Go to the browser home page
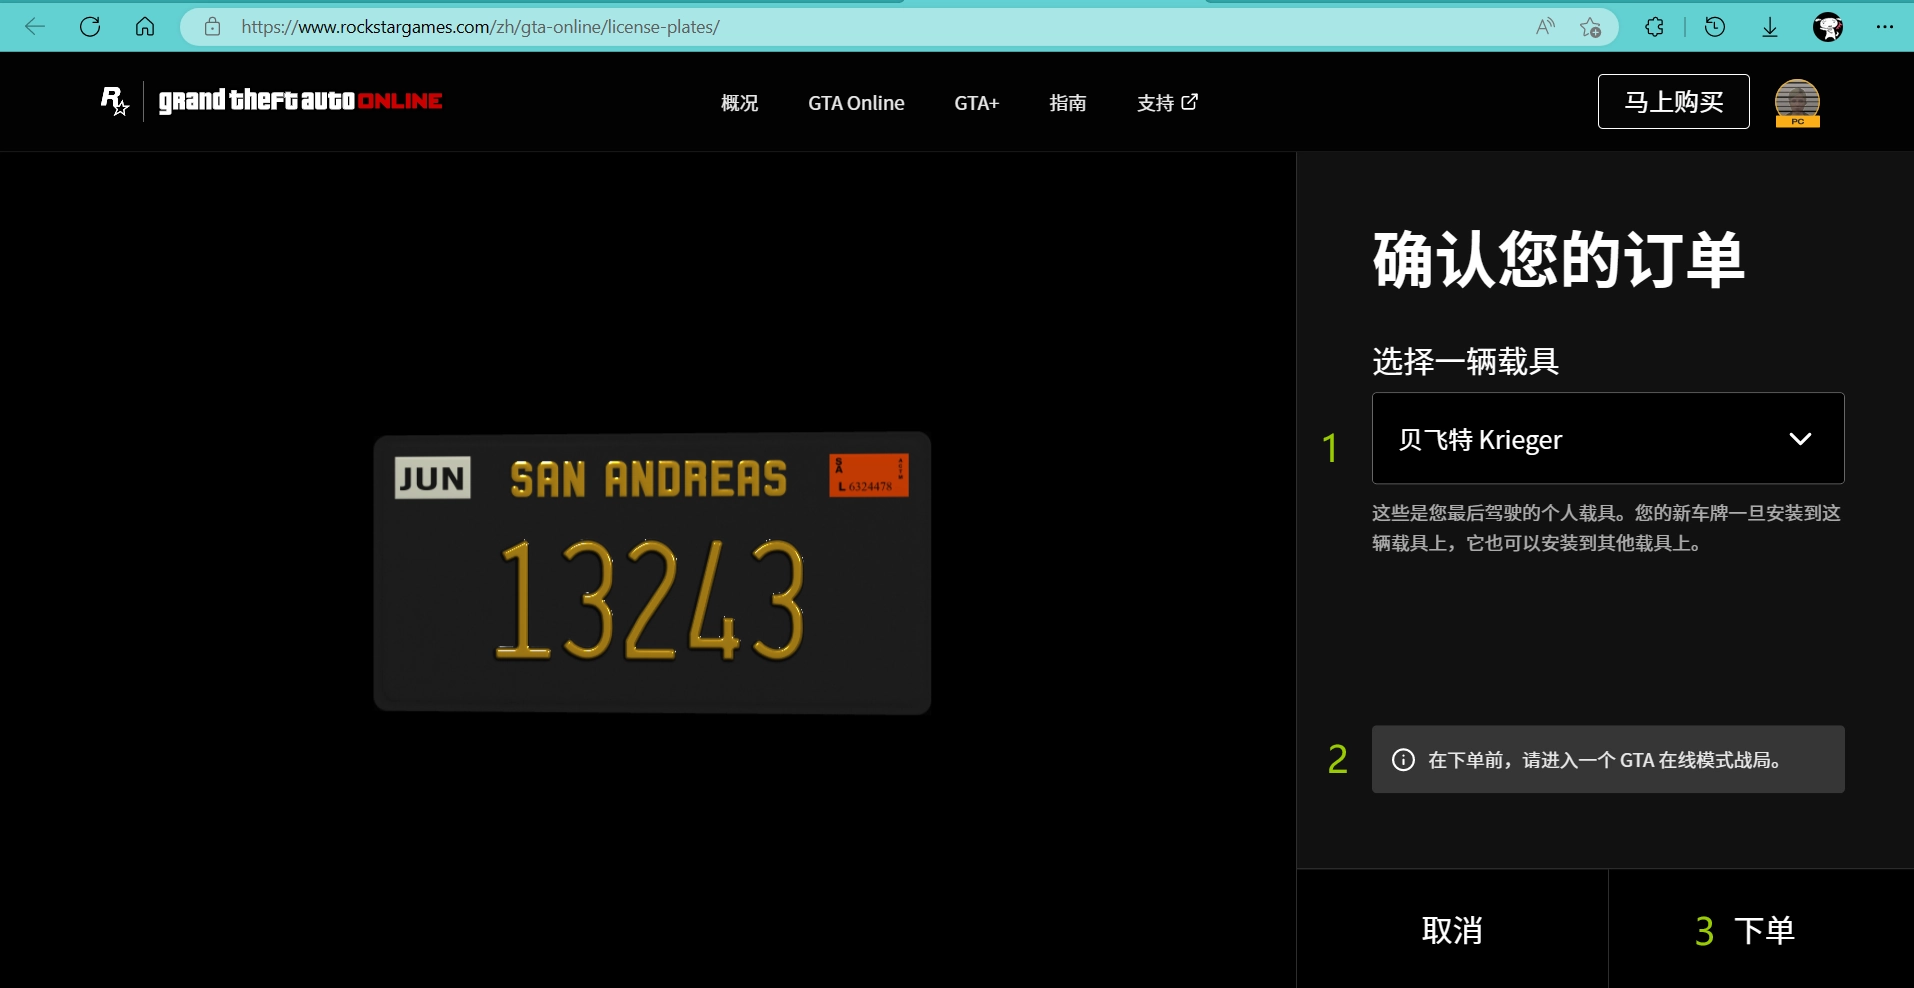This screenshot has height=988, width=1914. (145, 27)
